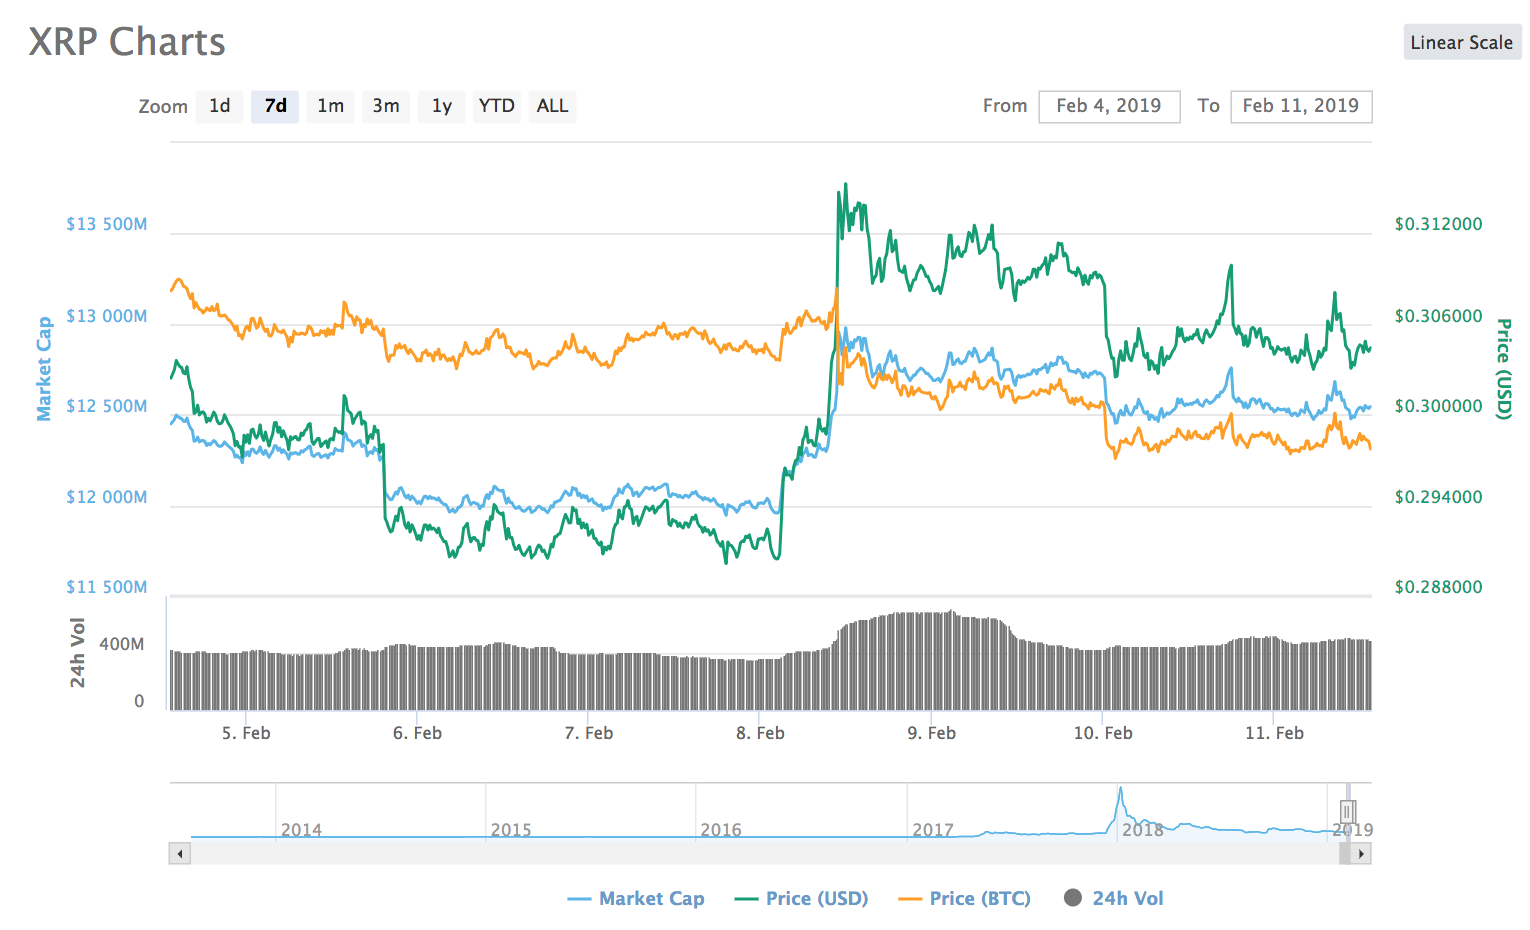Click the 10. Feb axis label
The width and height of the screenshot is (1530, 930).
click(x=1103, y=733)
